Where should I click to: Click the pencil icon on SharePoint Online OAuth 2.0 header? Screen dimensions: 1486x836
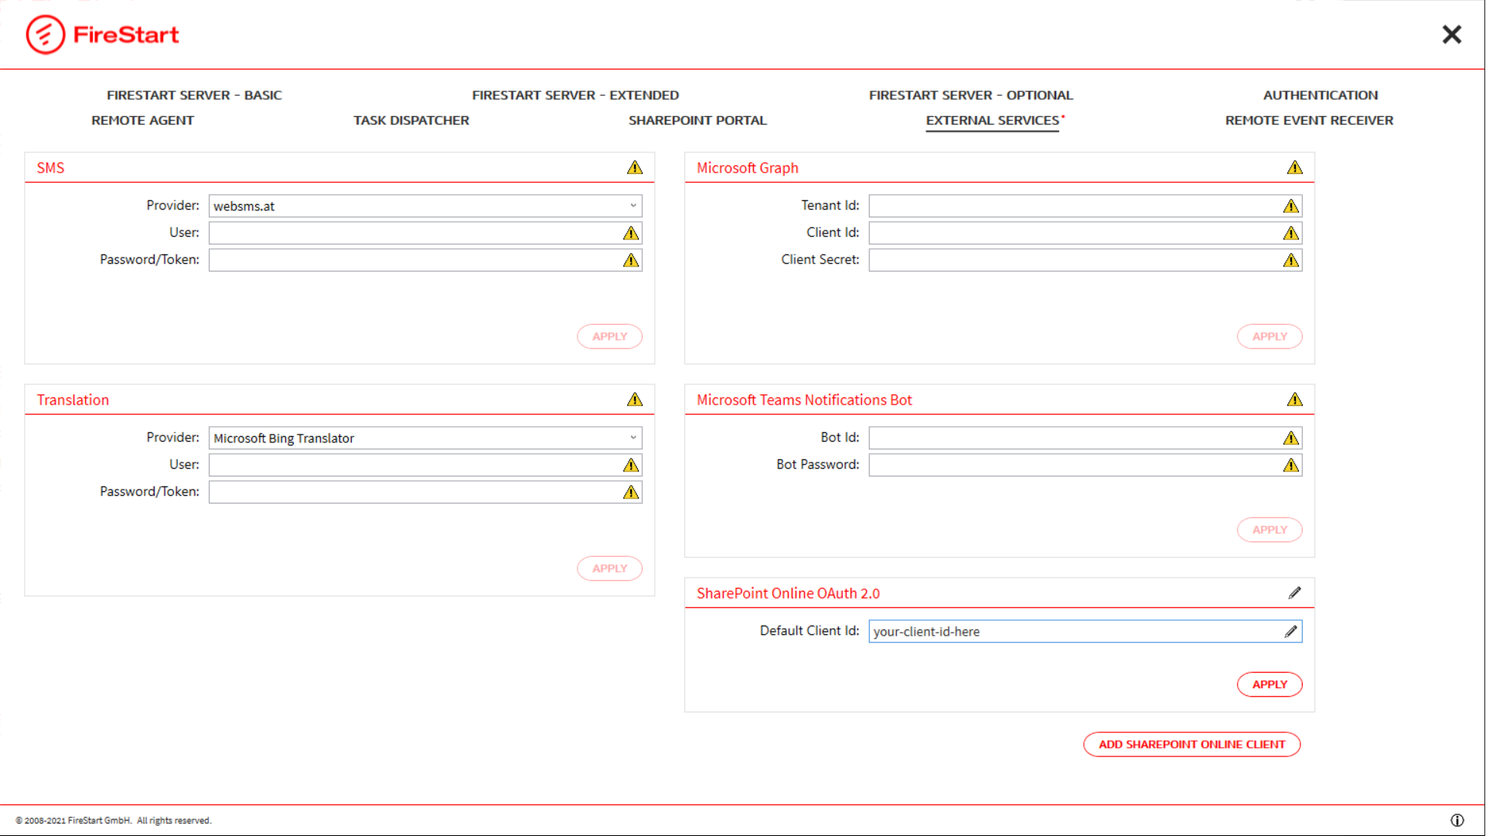point(1294,592)
